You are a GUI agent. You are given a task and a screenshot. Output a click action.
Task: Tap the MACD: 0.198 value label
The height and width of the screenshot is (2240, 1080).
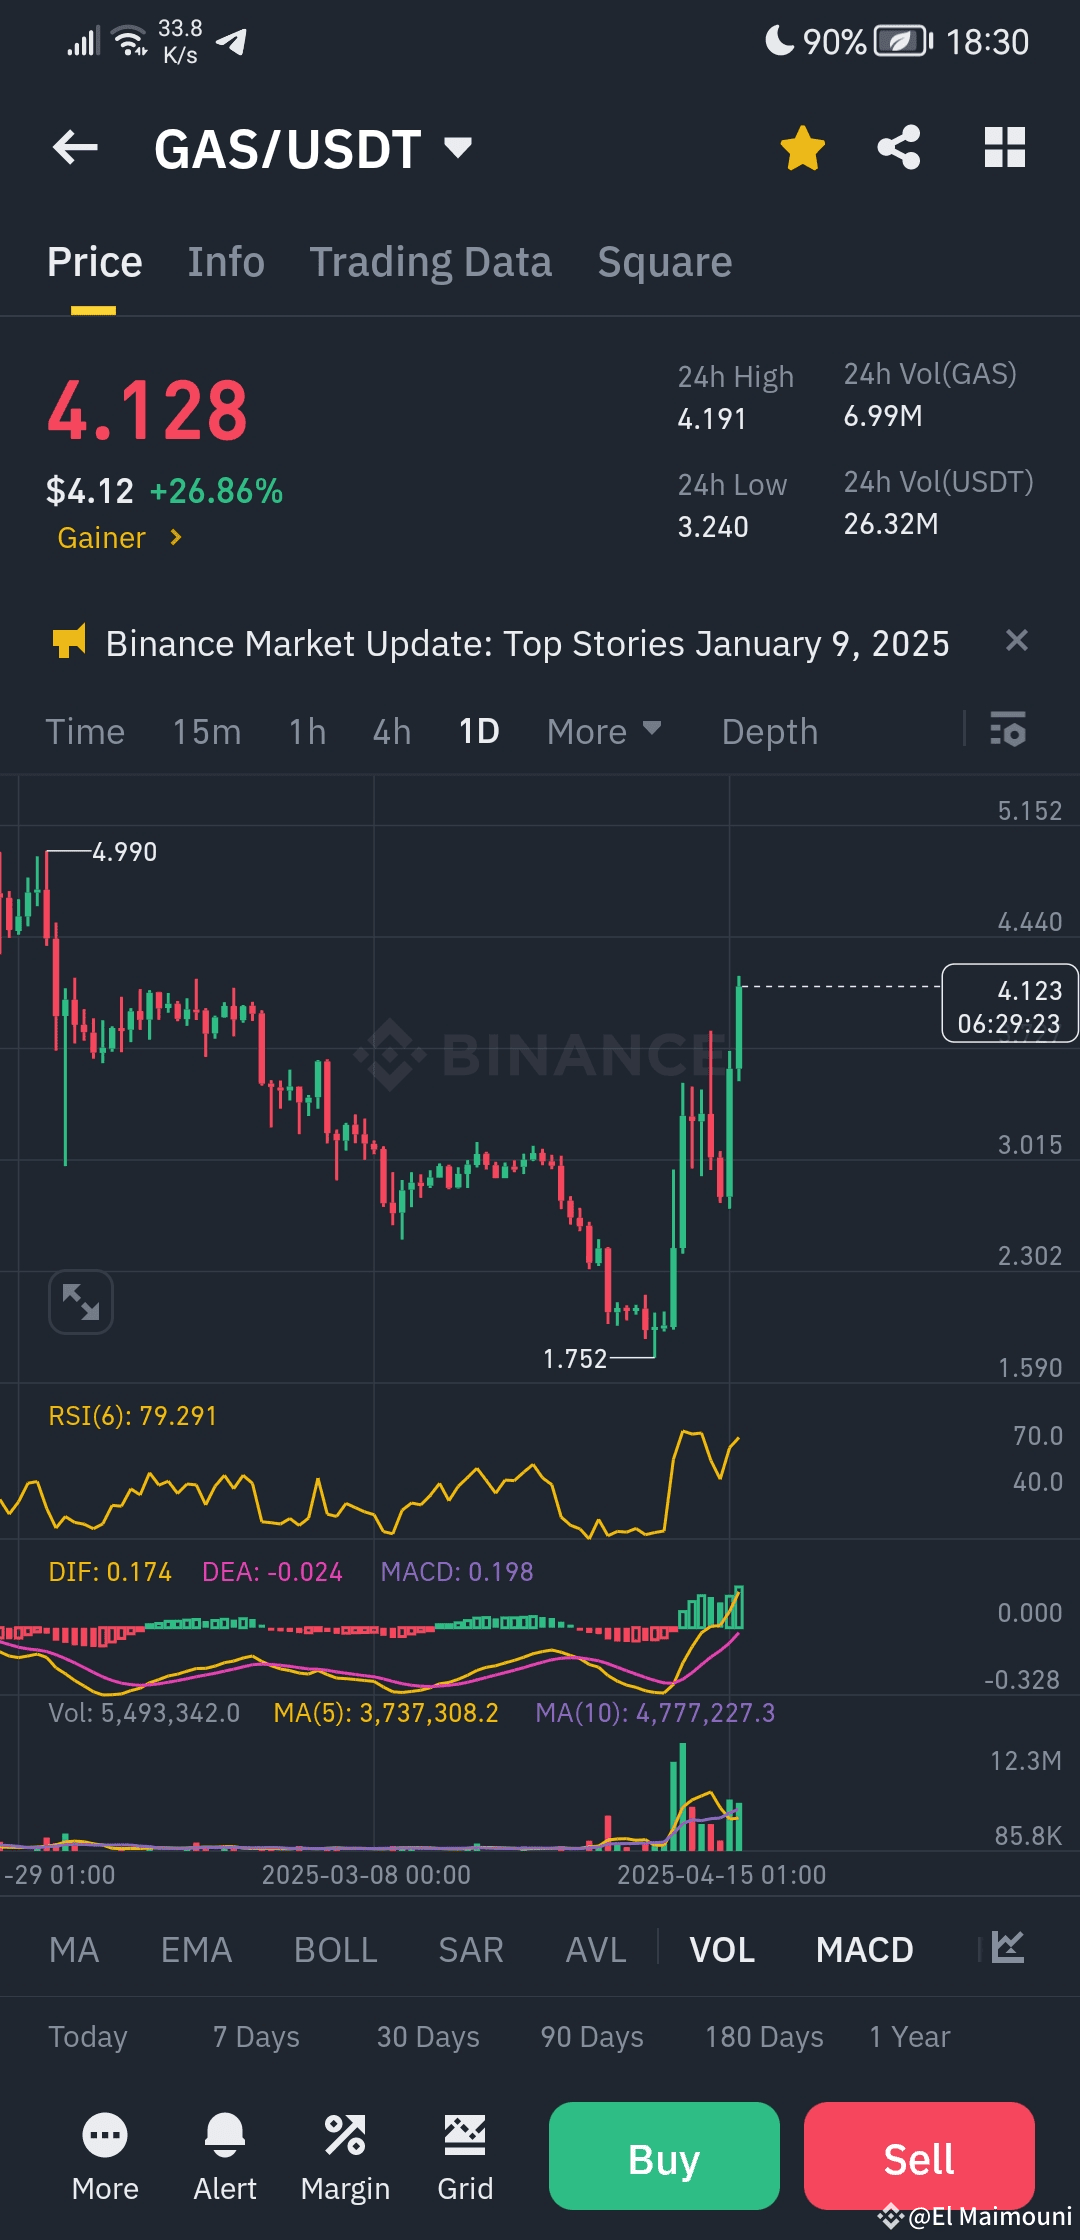[x=457, y=1572]
